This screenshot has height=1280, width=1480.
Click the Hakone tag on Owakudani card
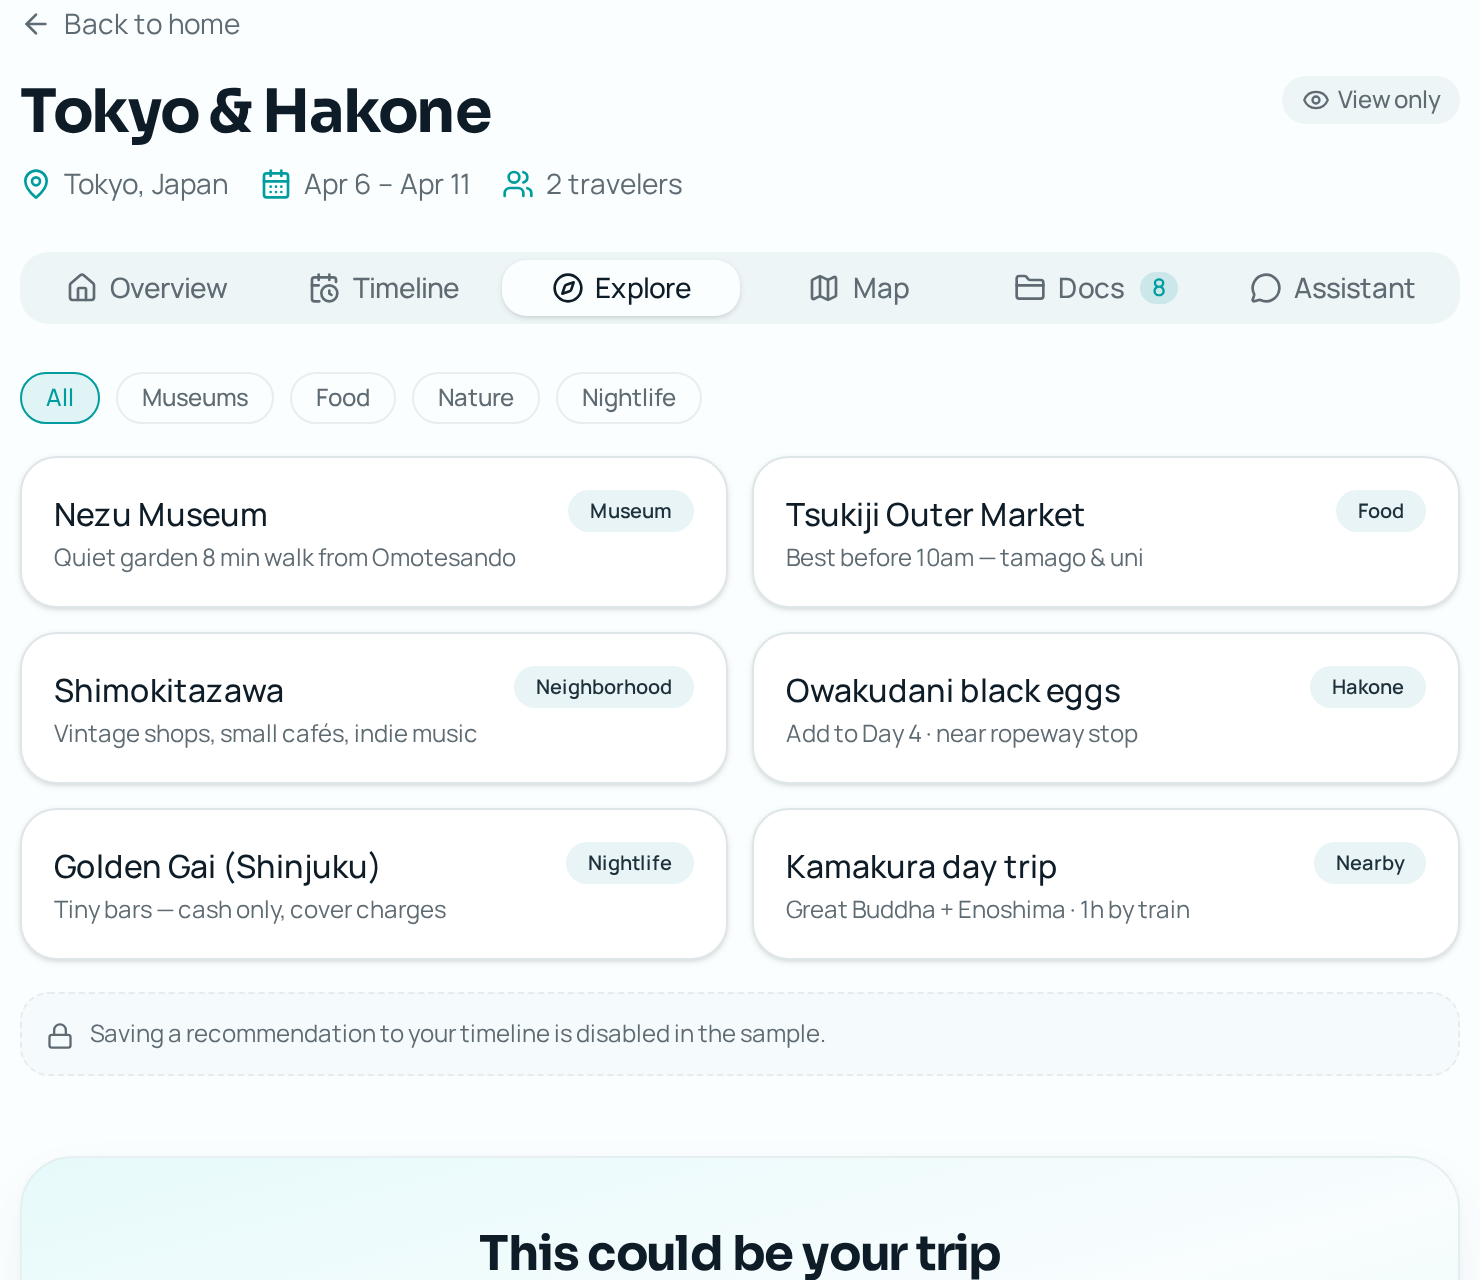pos(1368,687)
